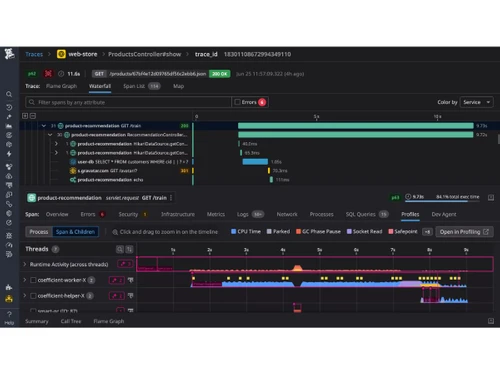Expand the coefficient-worker-X thread row
The width and height of the screenshot is (500, 375).
coord(24,280)
